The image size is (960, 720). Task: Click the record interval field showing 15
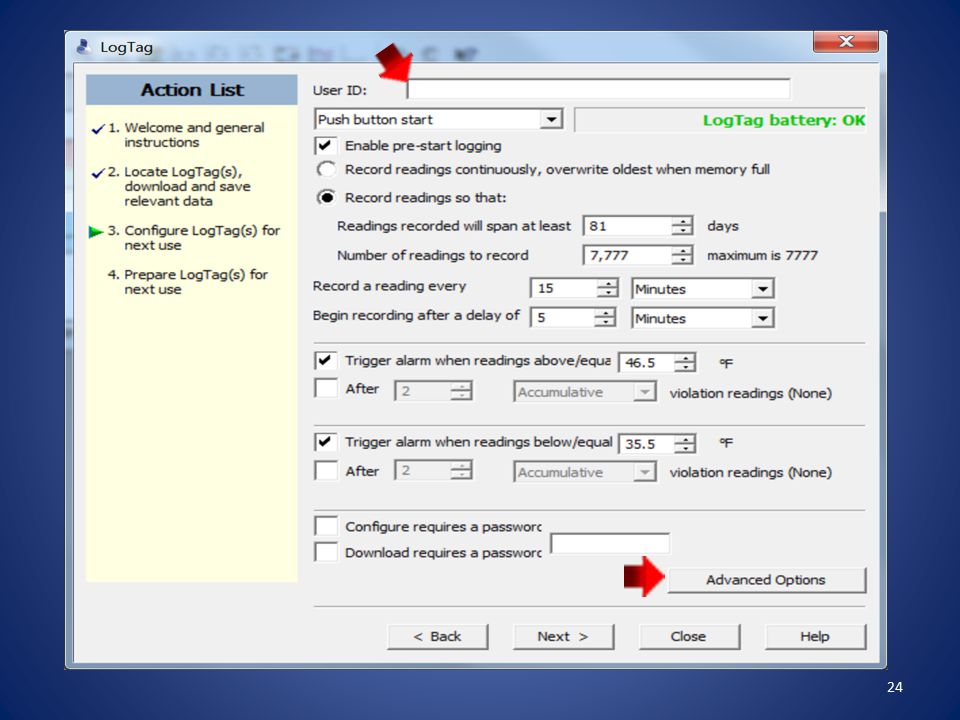tap(564, 288)
